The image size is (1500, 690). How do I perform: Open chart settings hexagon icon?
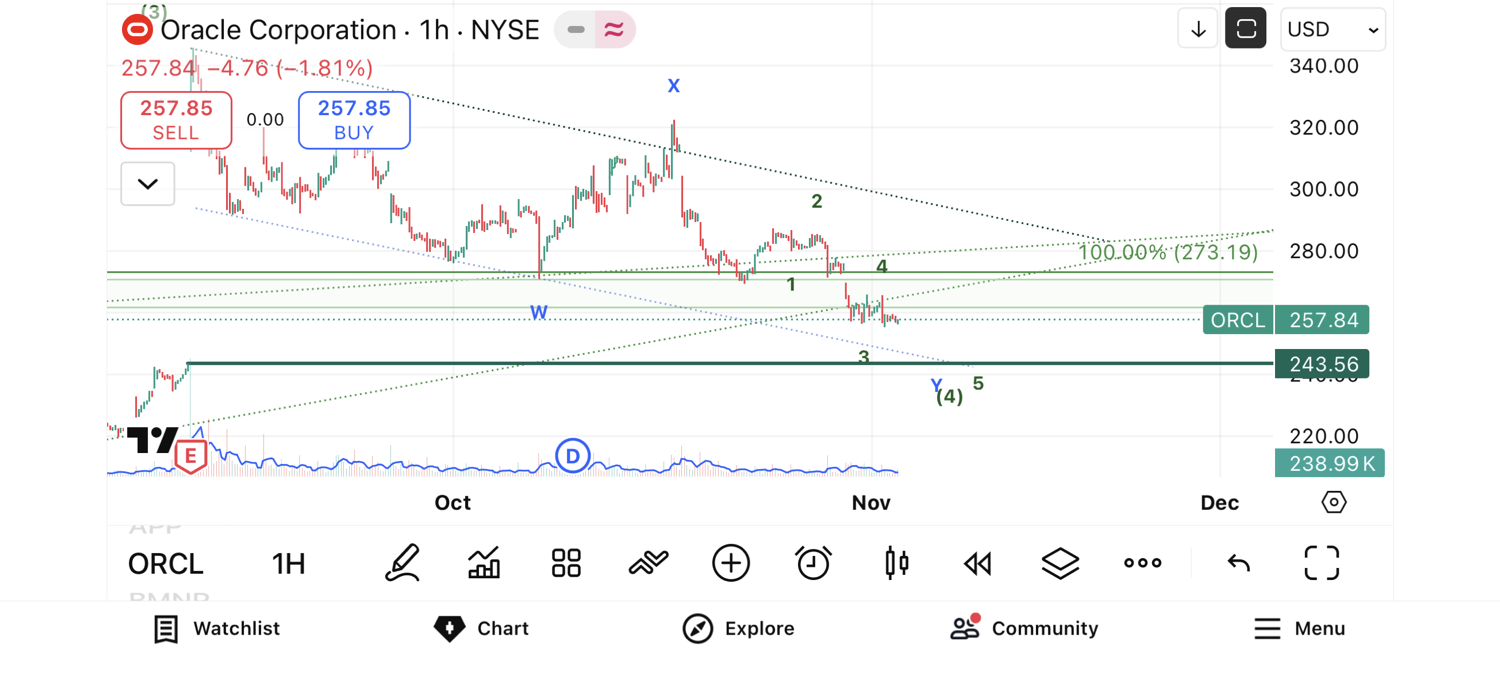(x=1334, y=502)
